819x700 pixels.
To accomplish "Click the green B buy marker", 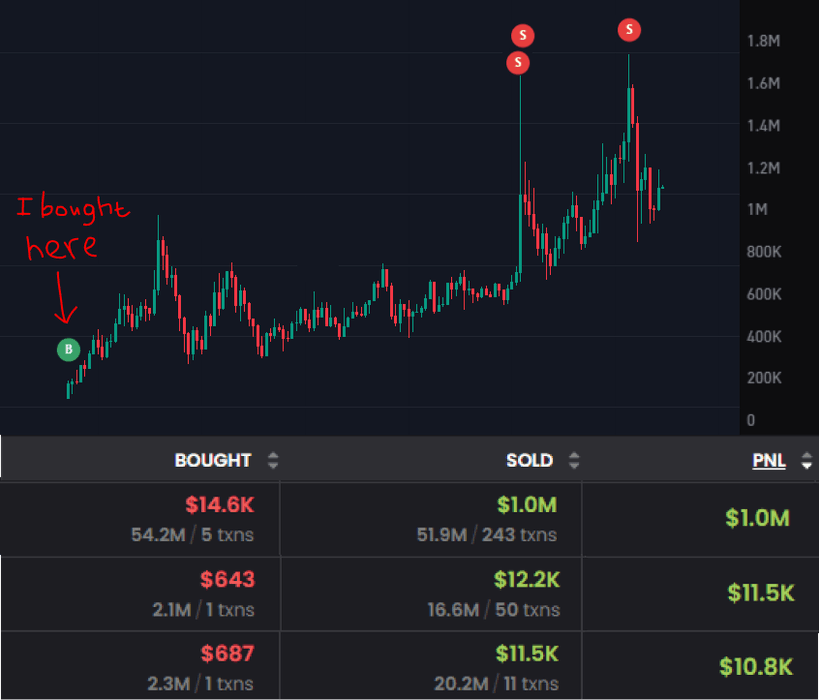I will pyautogui.click(x=68, y=349).
